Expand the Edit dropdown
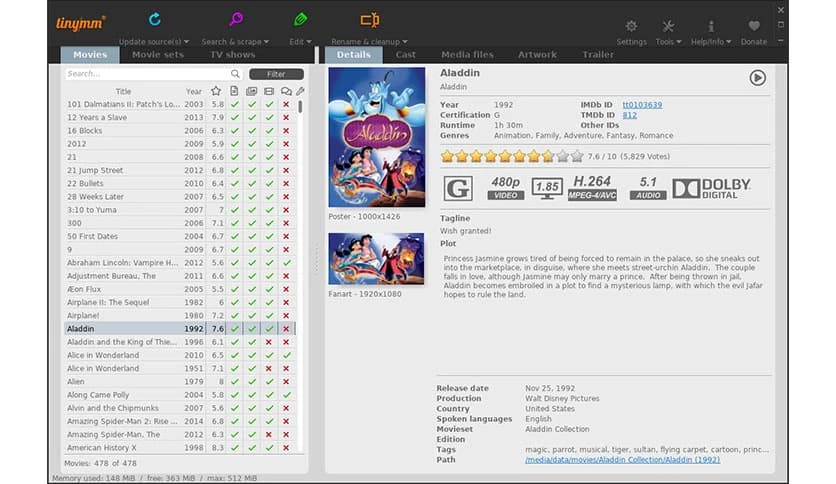This screenshot has width=836, height=484. pyautogui.click(x=309, y=42)
